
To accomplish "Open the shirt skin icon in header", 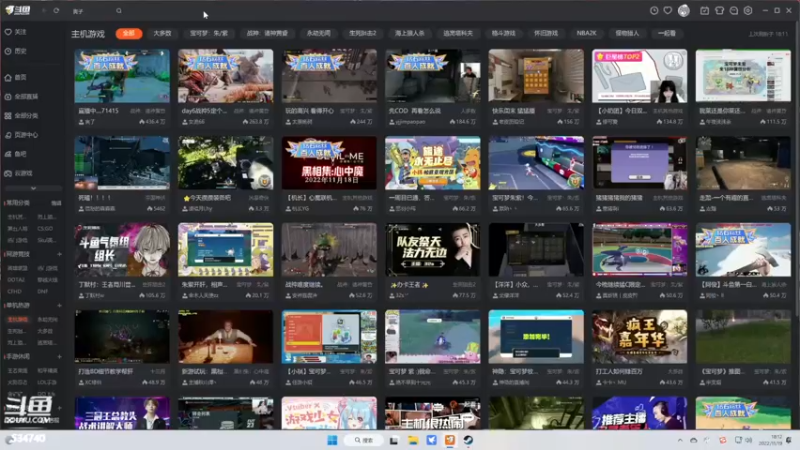I will click(719, 11).
